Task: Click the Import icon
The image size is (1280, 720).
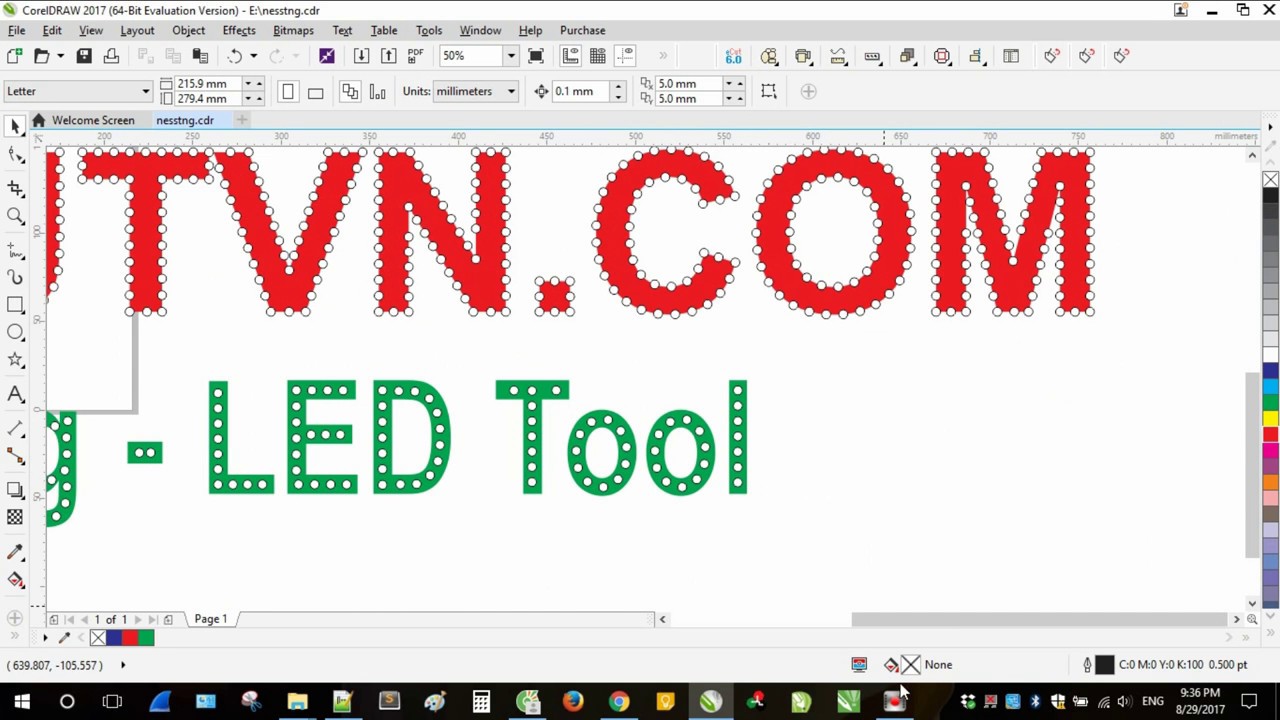Action: [361, 56]
